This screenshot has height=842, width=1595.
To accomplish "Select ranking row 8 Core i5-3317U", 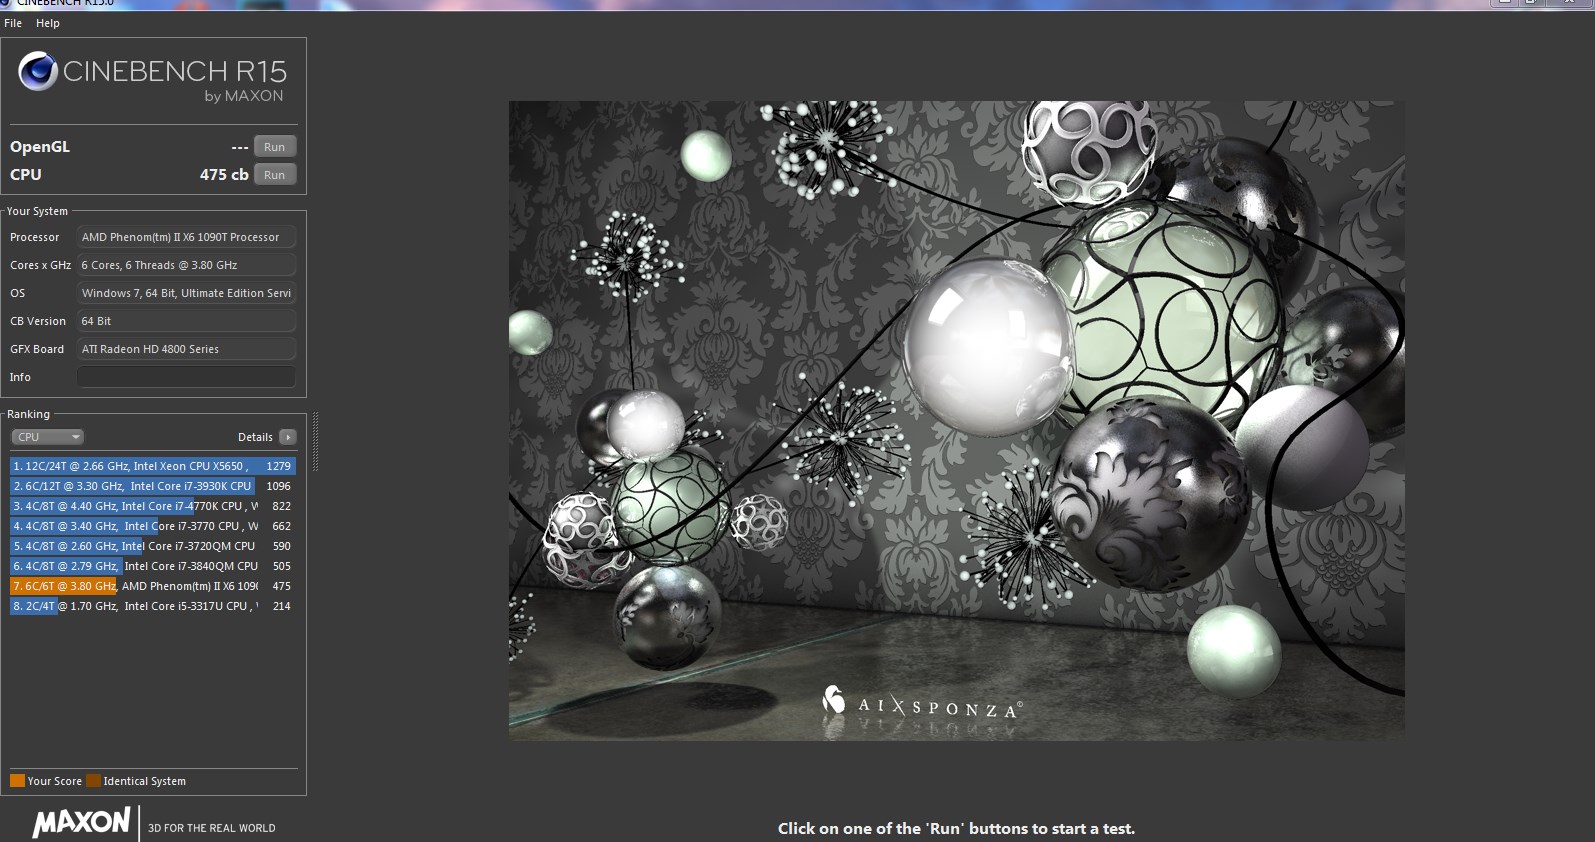I will coord(153,606).
